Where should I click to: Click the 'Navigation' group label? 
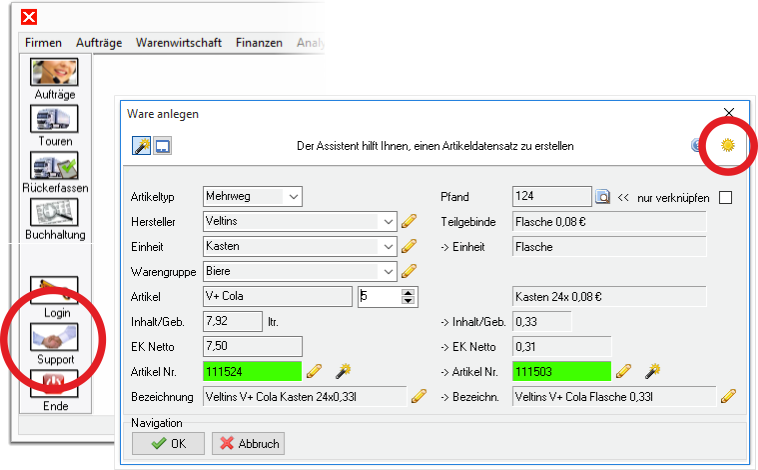point(157,423)
